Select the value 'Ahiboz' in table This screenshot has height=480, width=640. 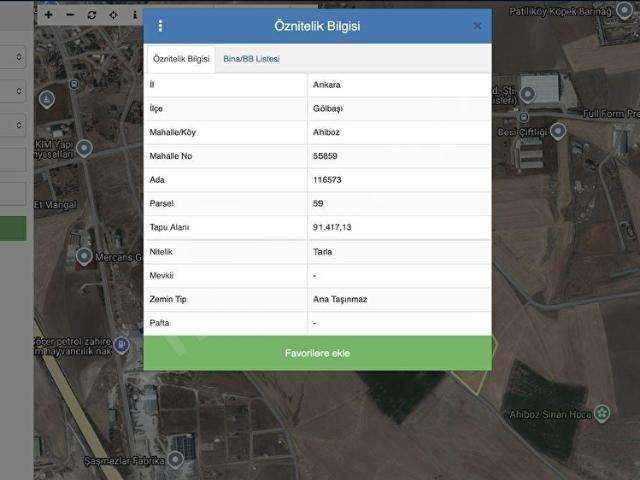326,132
